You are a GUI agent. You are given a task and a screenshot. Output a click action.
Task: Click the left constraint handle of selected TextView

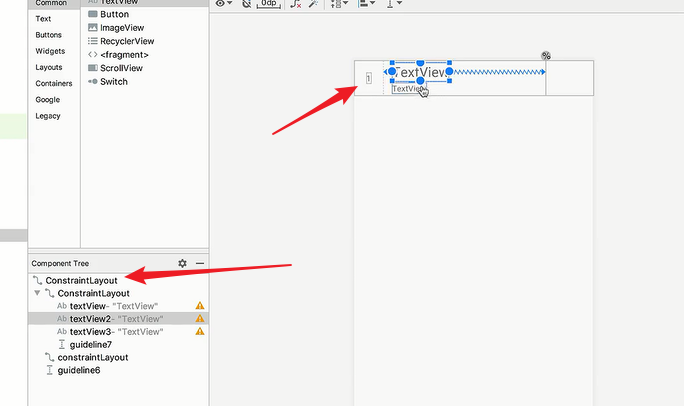[x=392, y=71]
